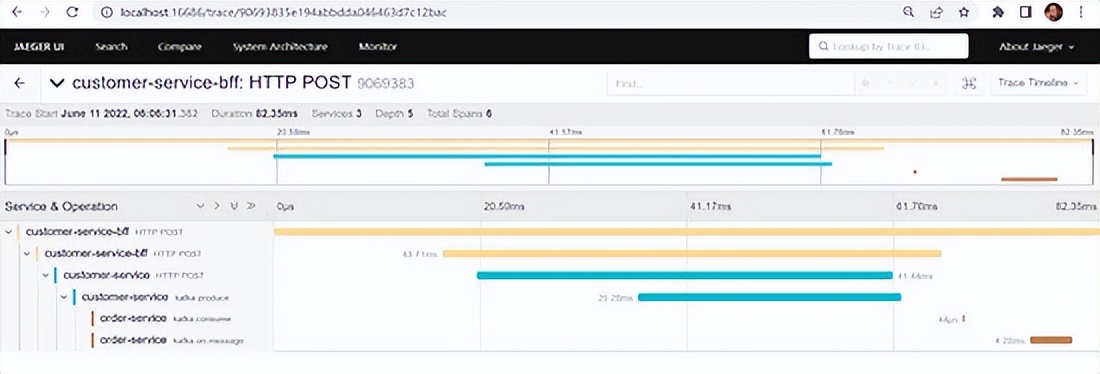Click the 41.17ms tick label in the timeline header
Screen dimensions: 1100x374
tap(711, 206)
